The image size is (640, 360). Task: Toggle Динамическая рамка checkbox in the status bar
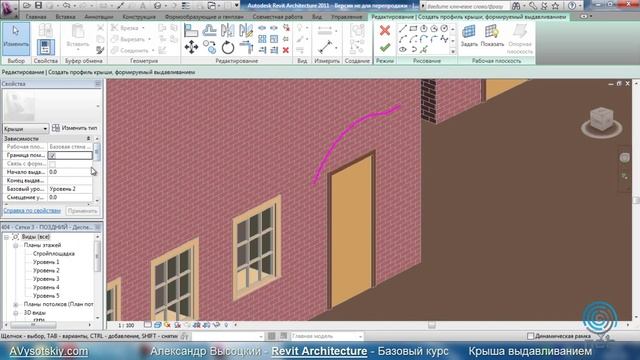pos(531,336)
